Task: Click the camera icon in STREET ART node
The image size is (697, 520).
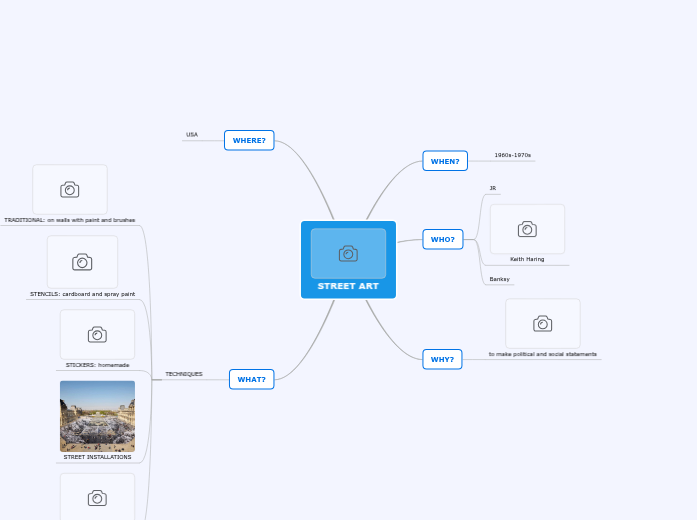Action: tap(348, 253)
